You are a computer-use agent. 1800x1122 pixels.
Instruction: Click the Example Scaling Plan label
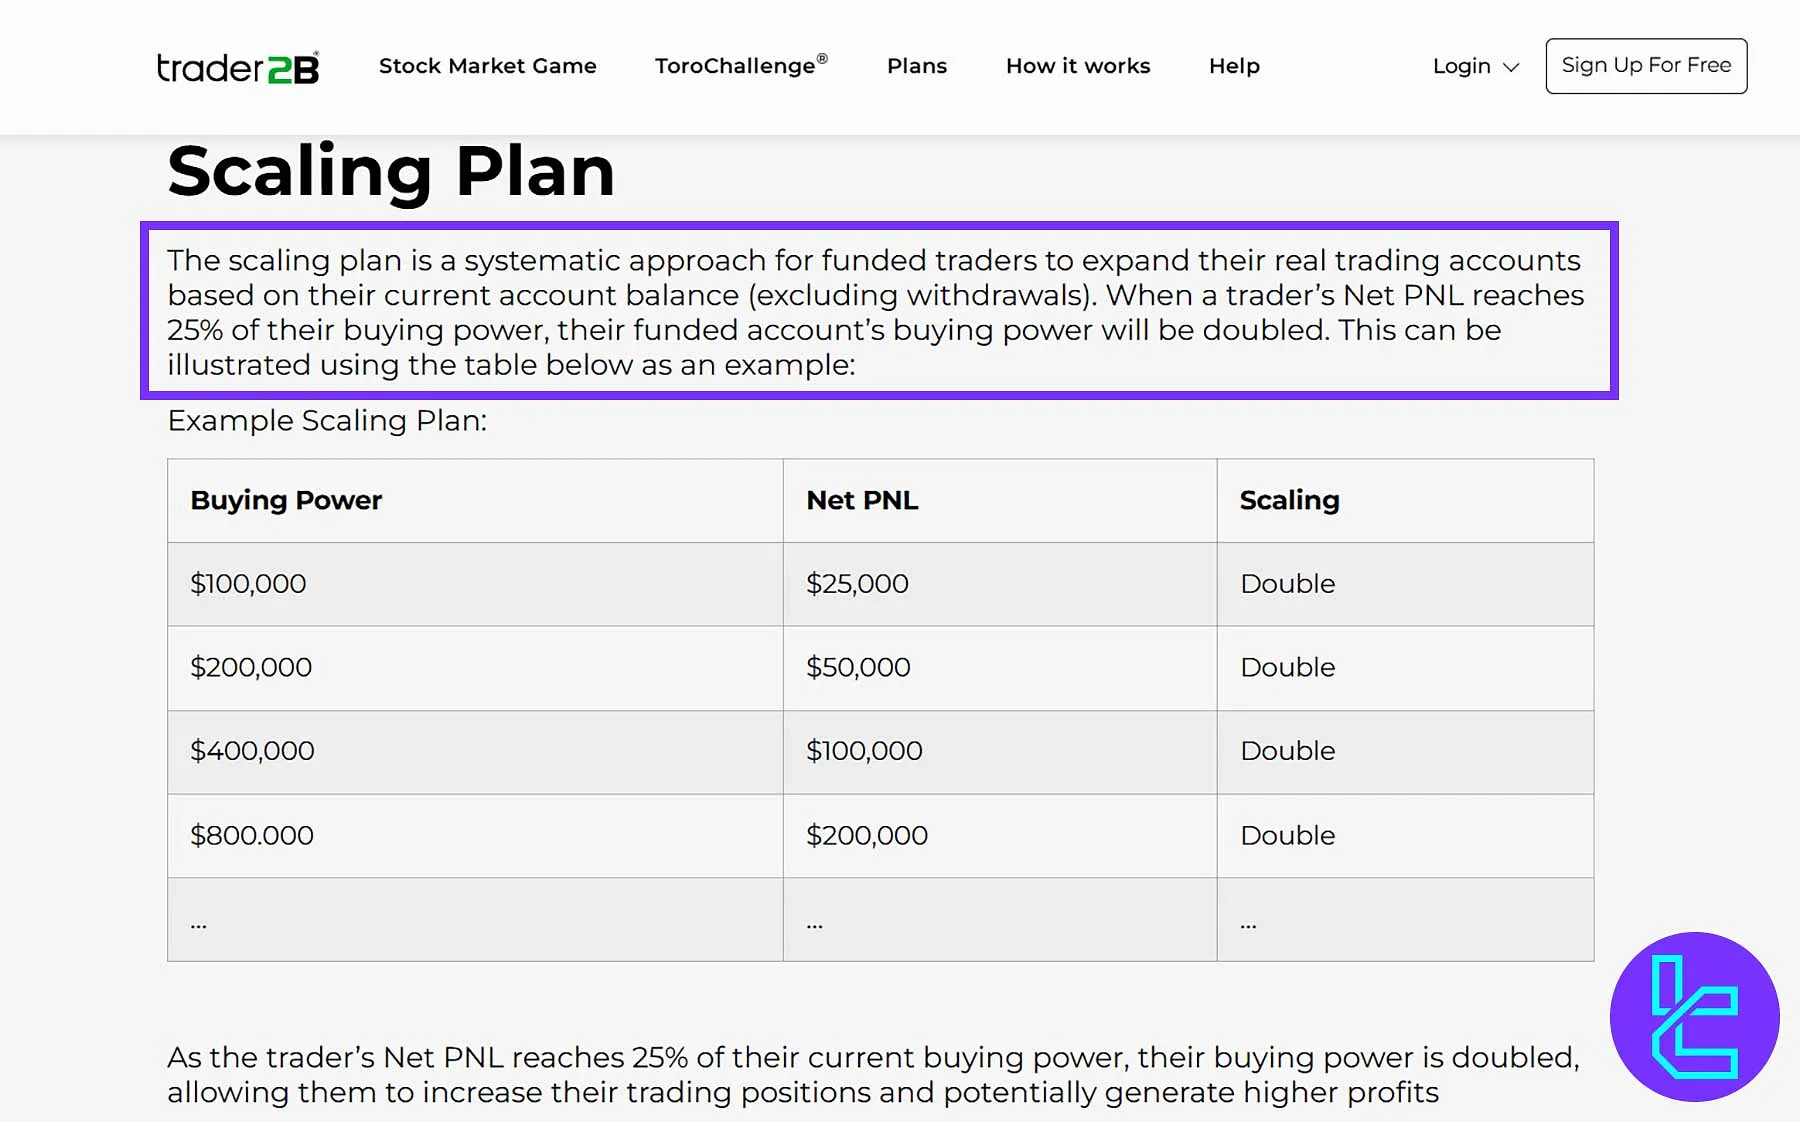coord(327,421)
